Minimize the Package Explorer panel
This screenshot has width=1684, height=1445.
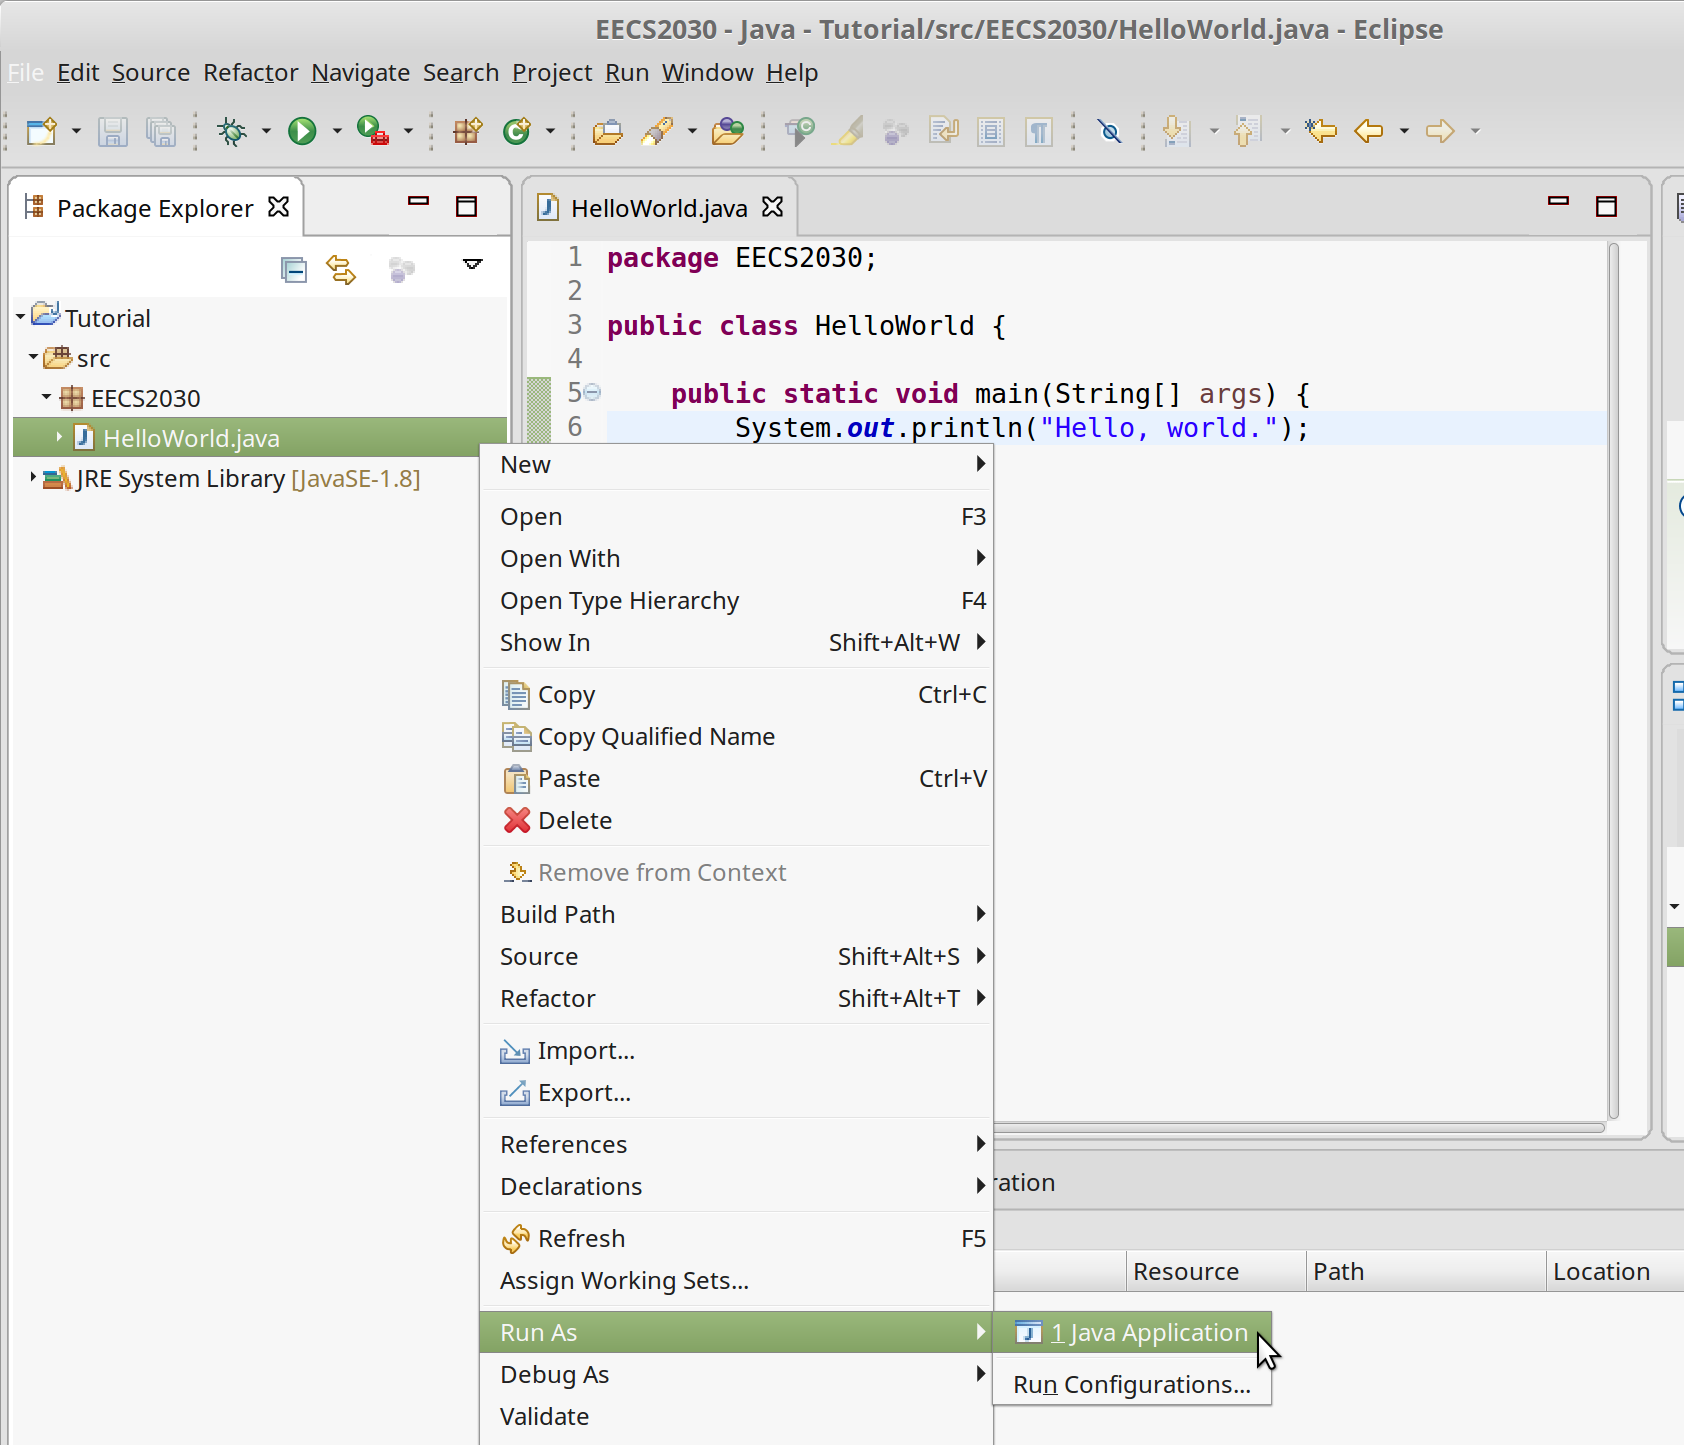point(418,202)
